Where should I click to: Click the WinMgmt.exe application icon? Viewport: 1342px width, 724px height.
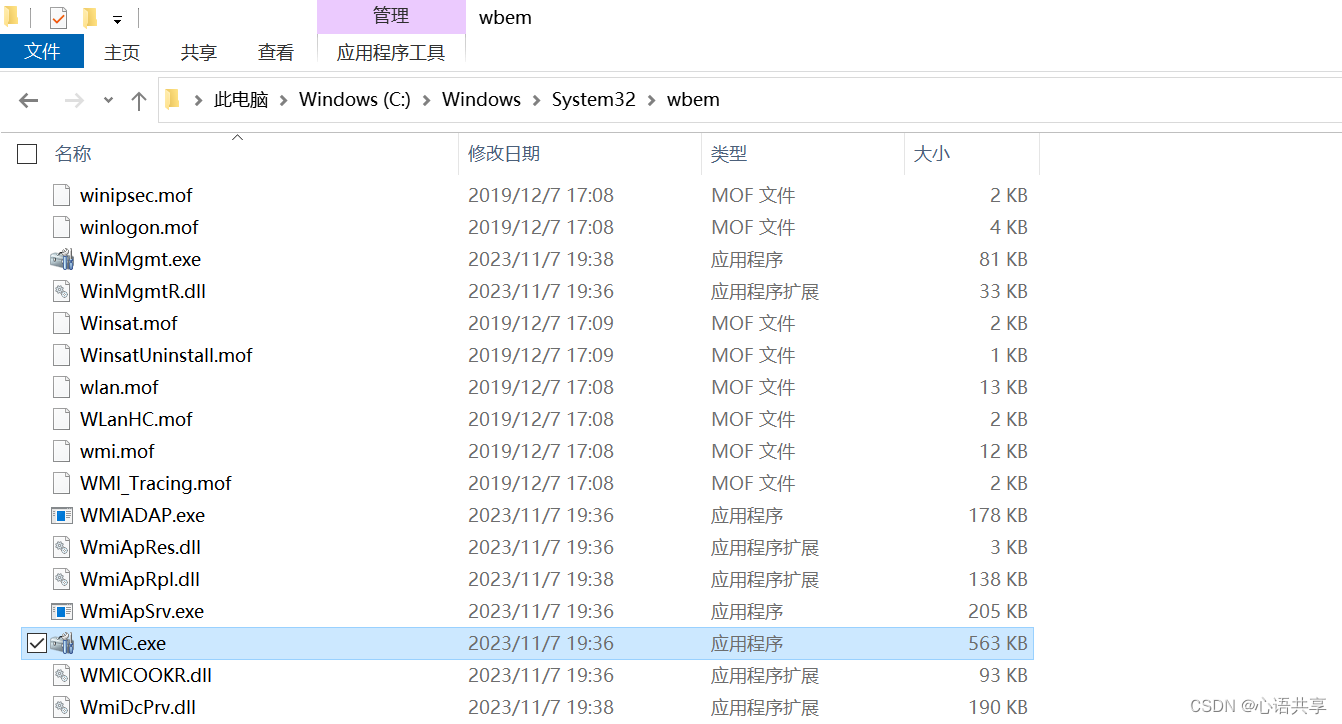tap(60, 259)
